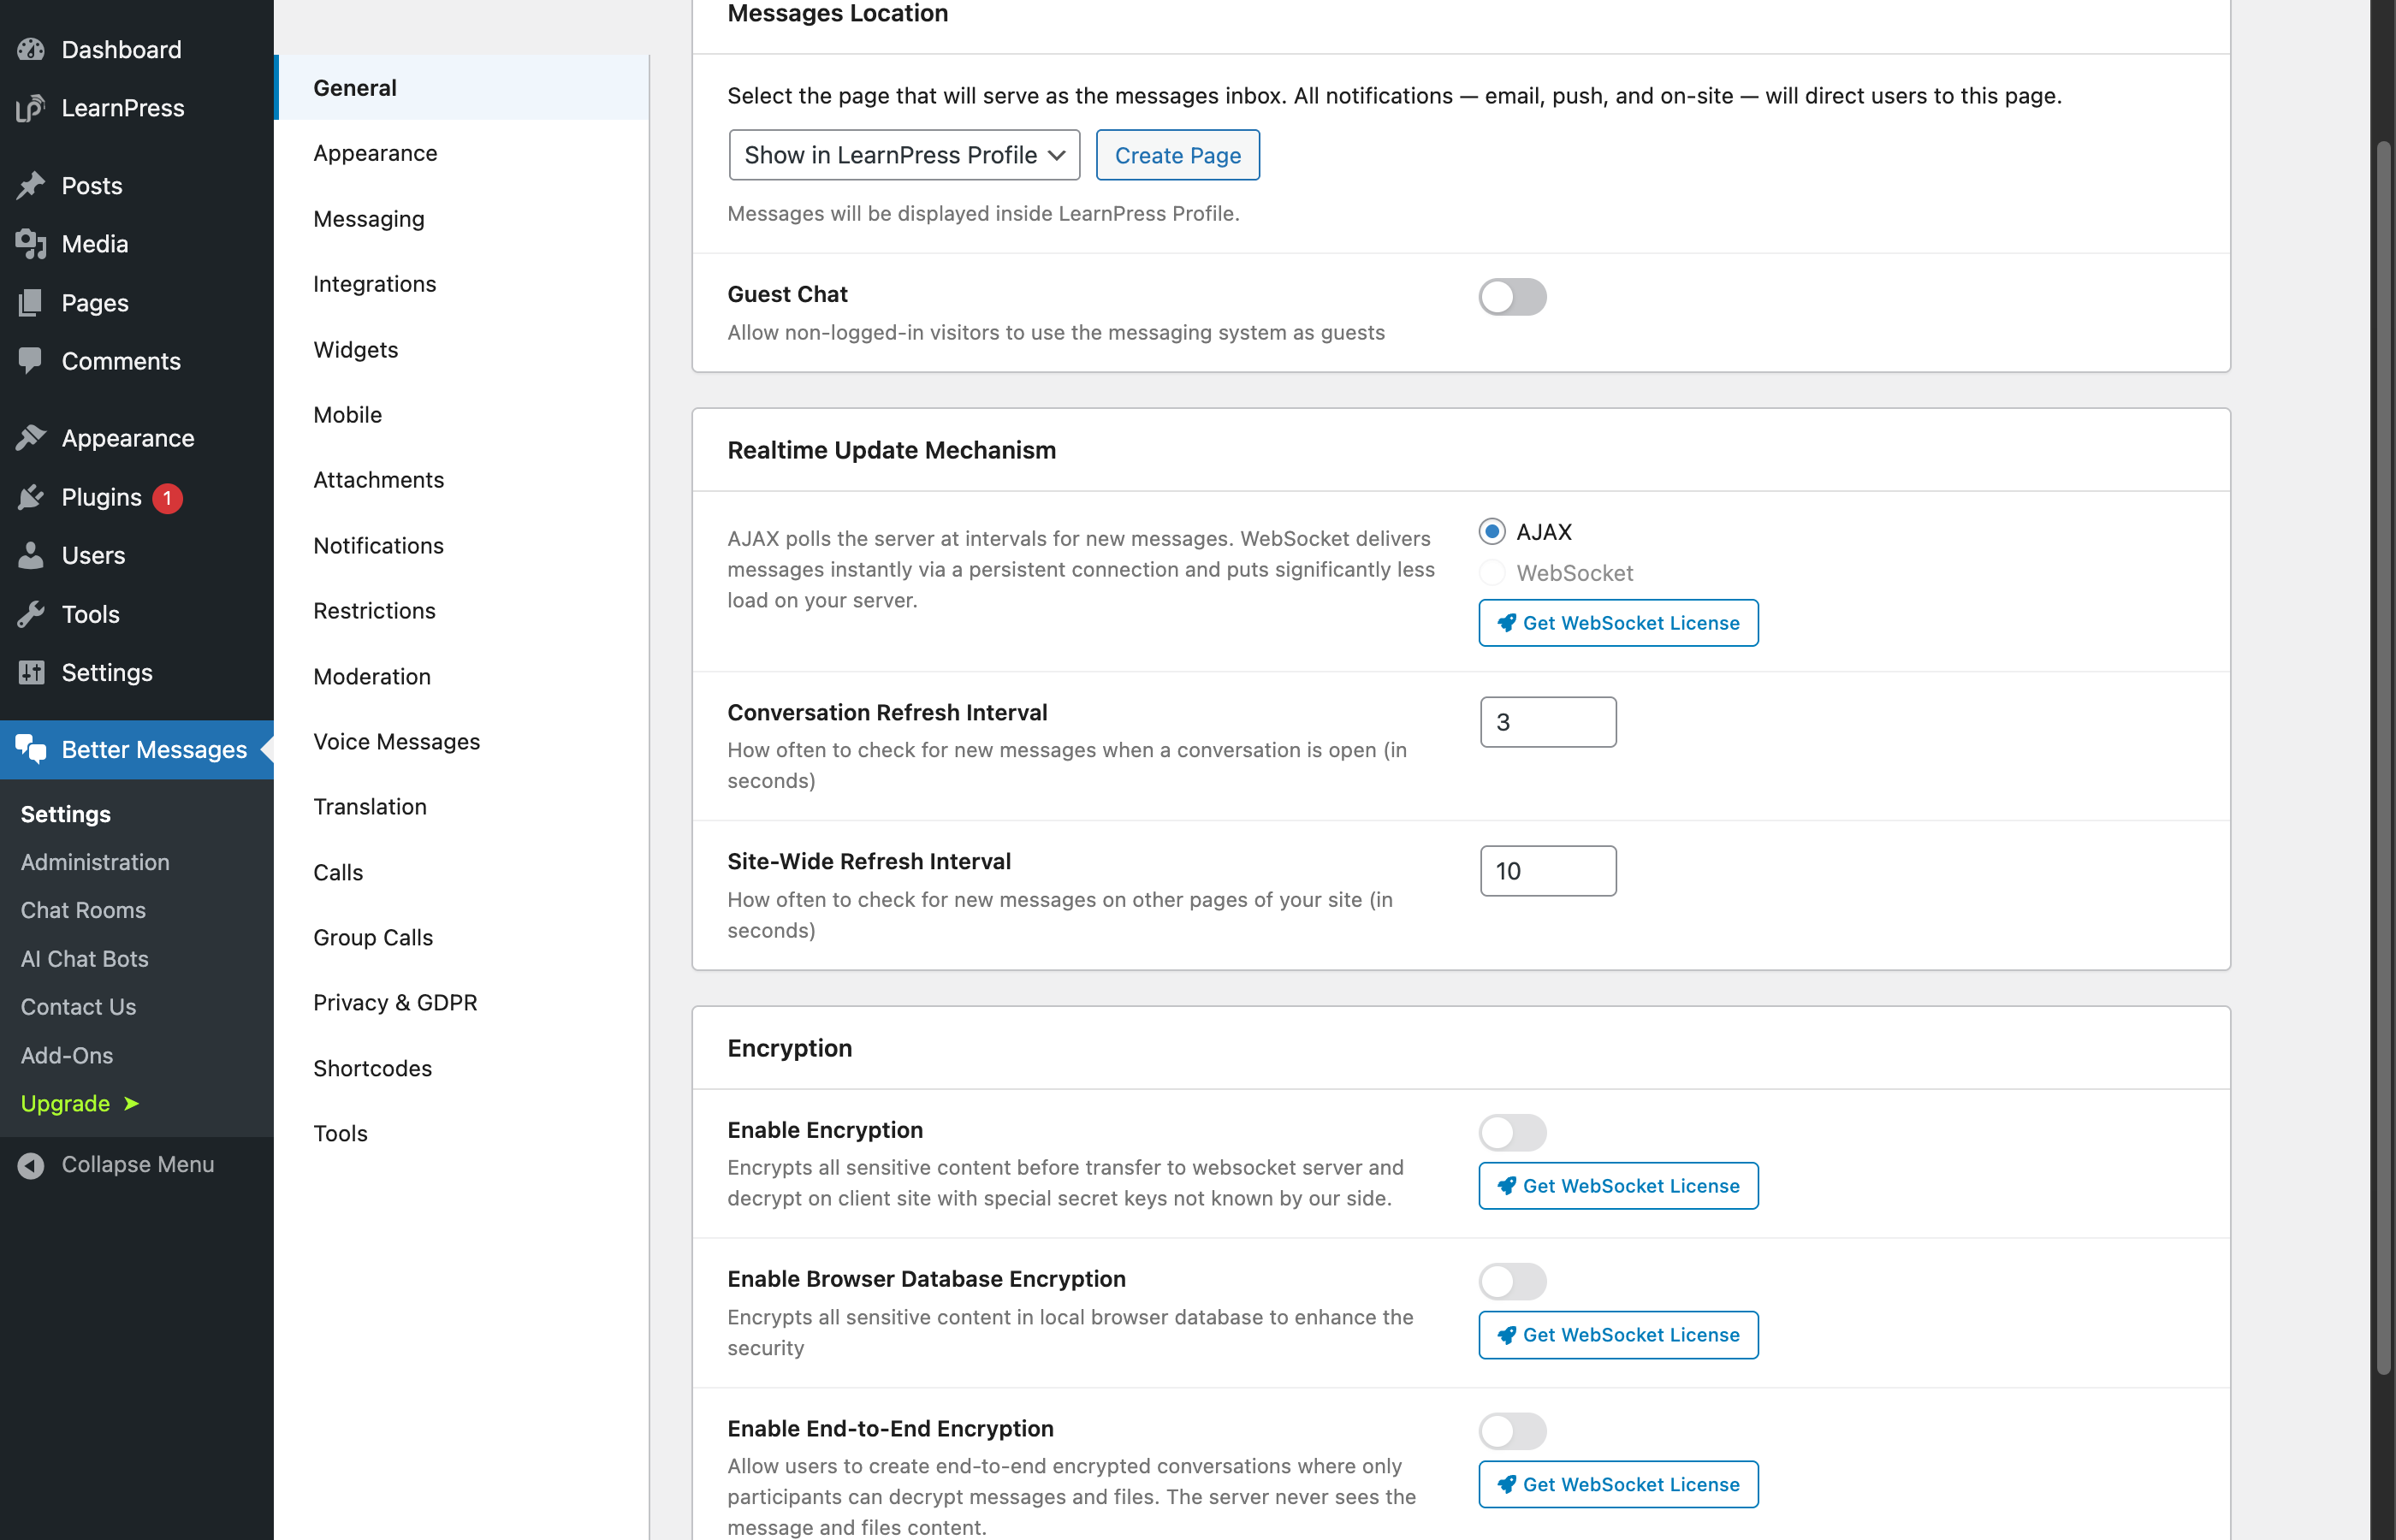Click the Better Messages chat icon
The height and width of the screenshot is (1540, 2396).
[x=31, y=749]
